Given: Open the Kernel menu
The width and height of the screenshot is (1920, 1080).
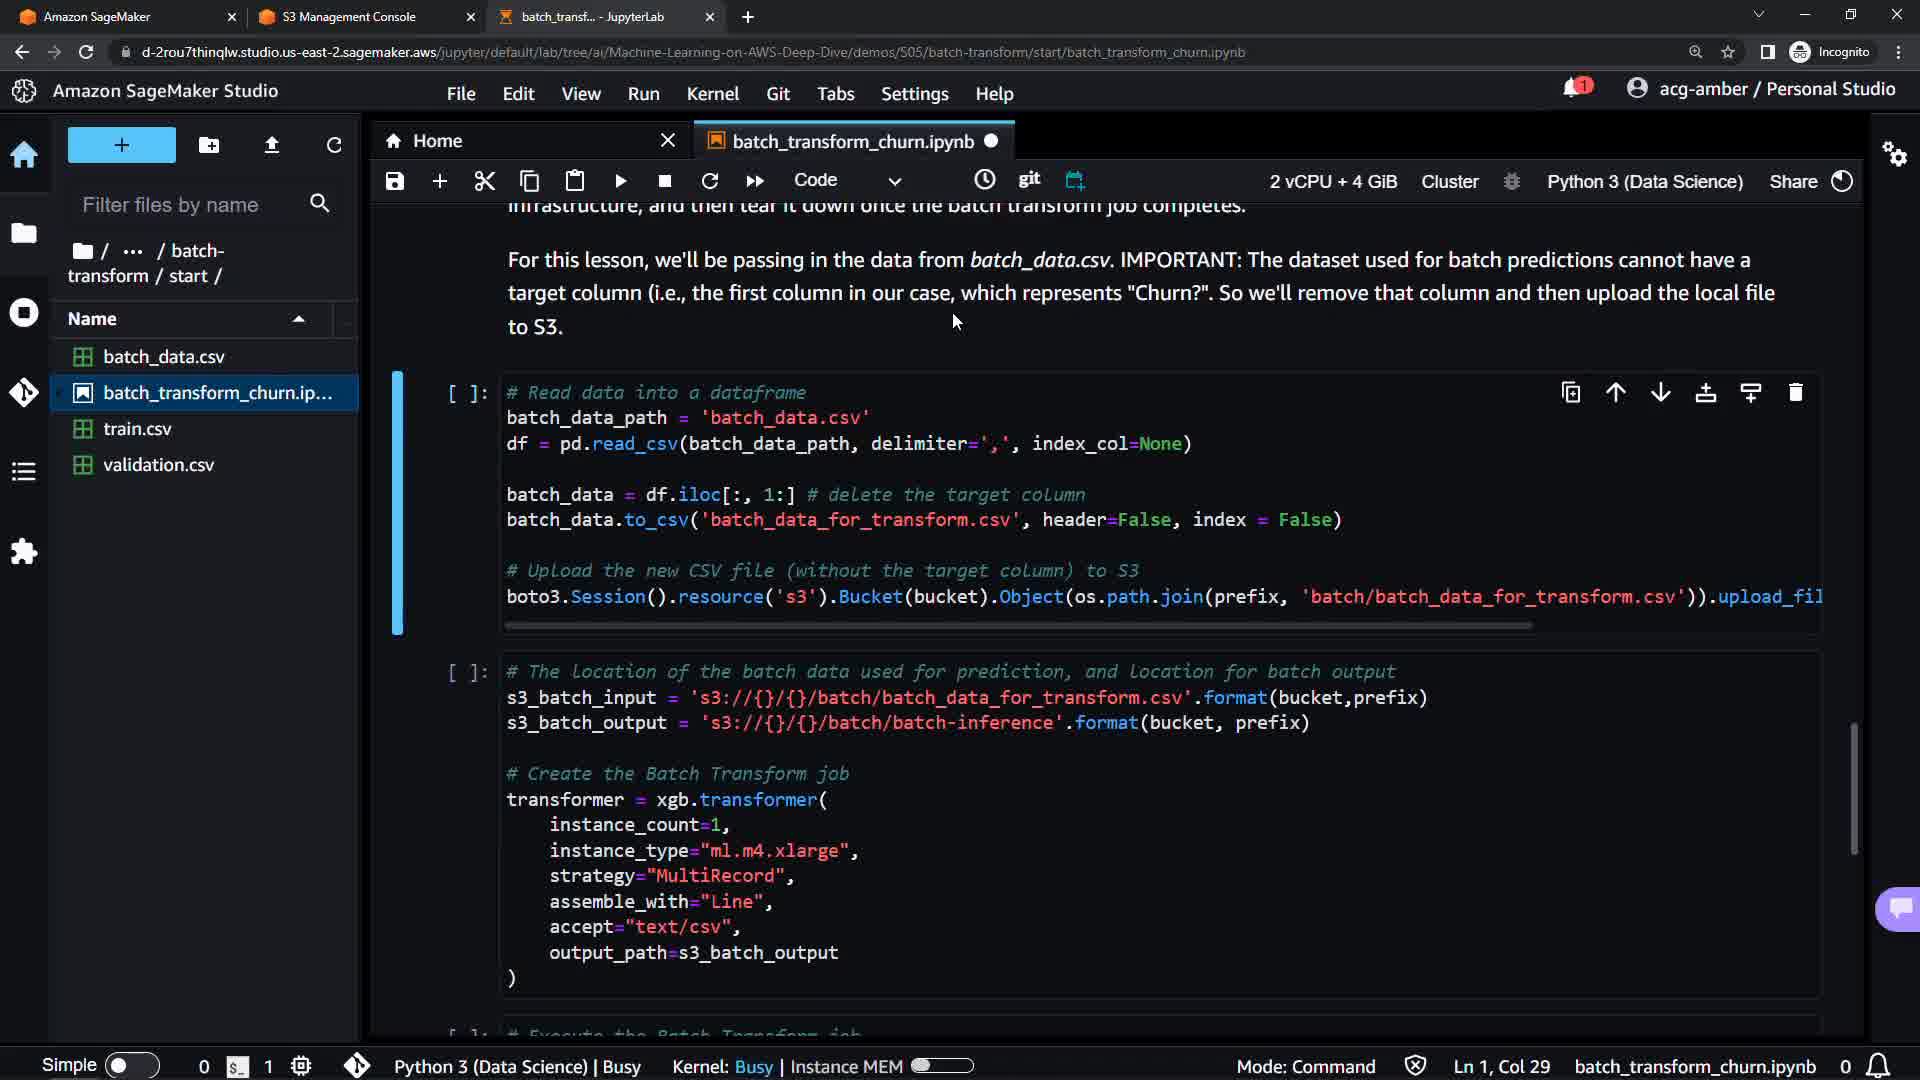Looking at the screenshot, I should tap(712, 93).
